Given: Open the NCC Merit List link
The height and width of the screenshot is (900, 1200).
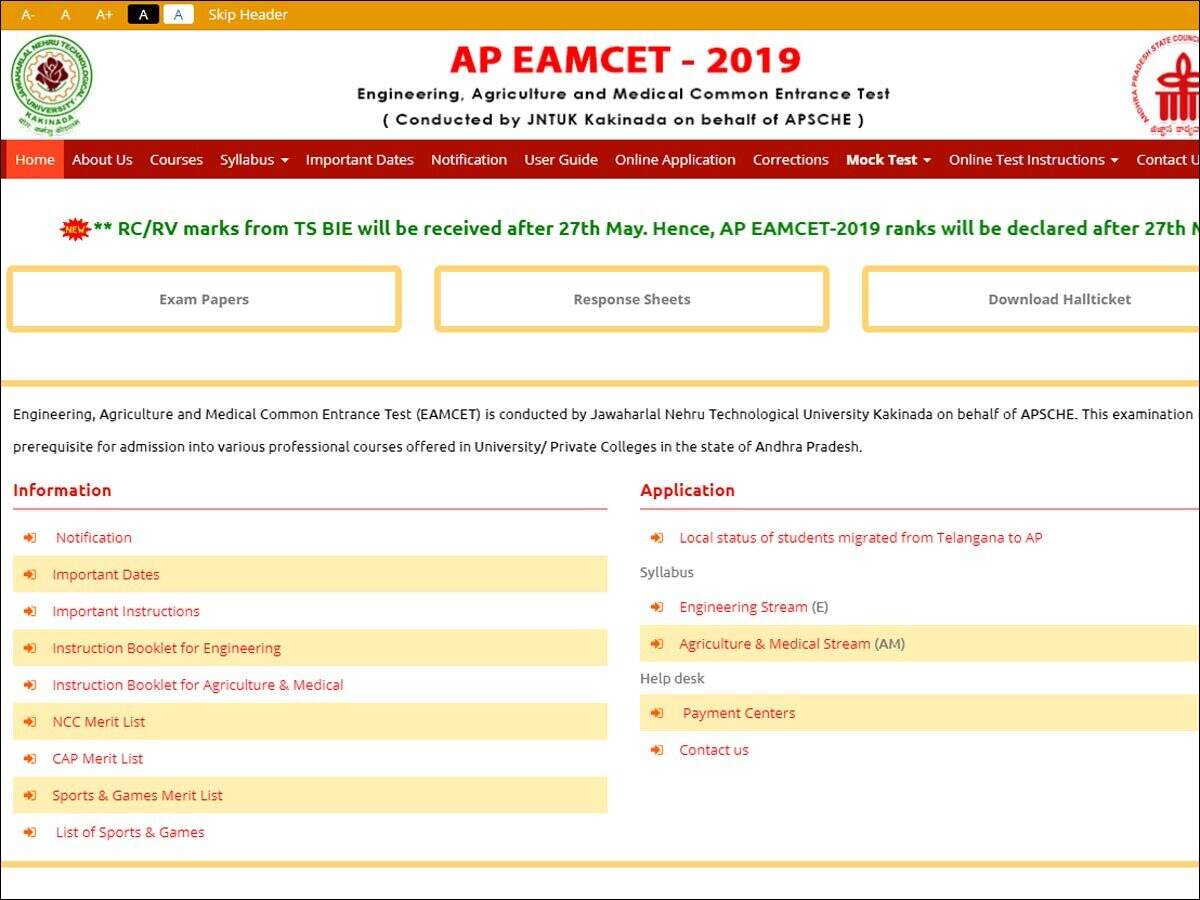Looking at the screenshot, I should click(99, 722).
